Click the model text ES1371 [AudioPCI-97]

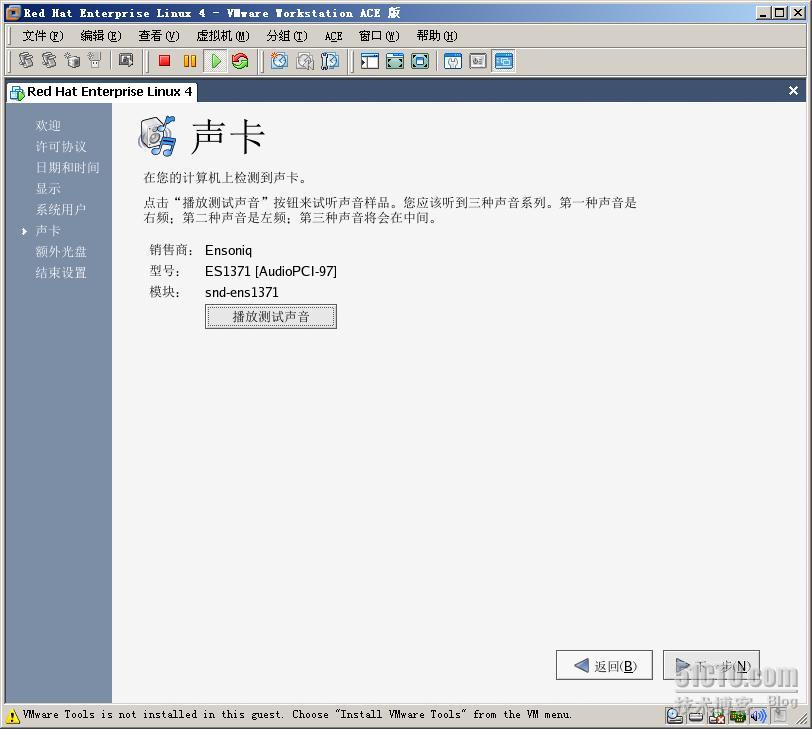pyautogui.click(x=271, y=271)
